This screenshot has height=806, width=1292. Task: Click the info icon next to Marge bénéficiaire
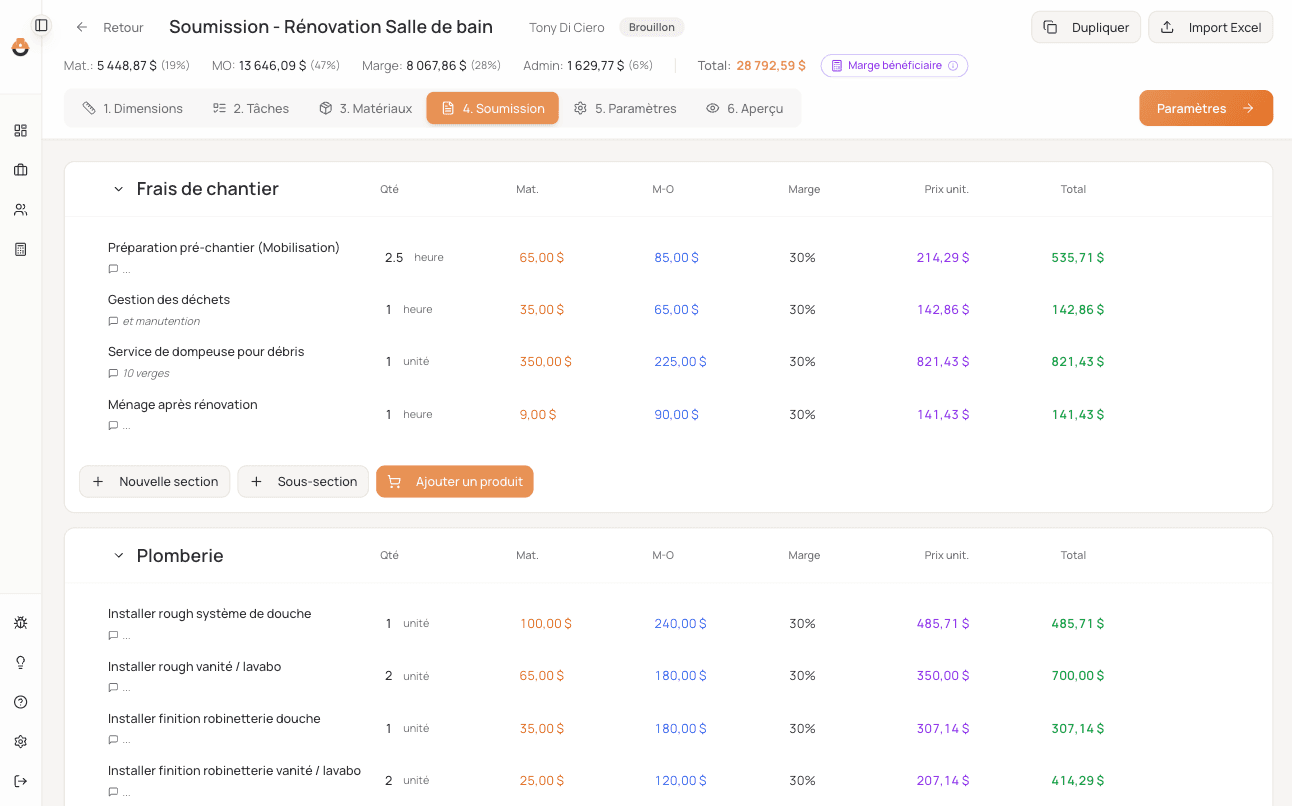(x=953, y=66)
